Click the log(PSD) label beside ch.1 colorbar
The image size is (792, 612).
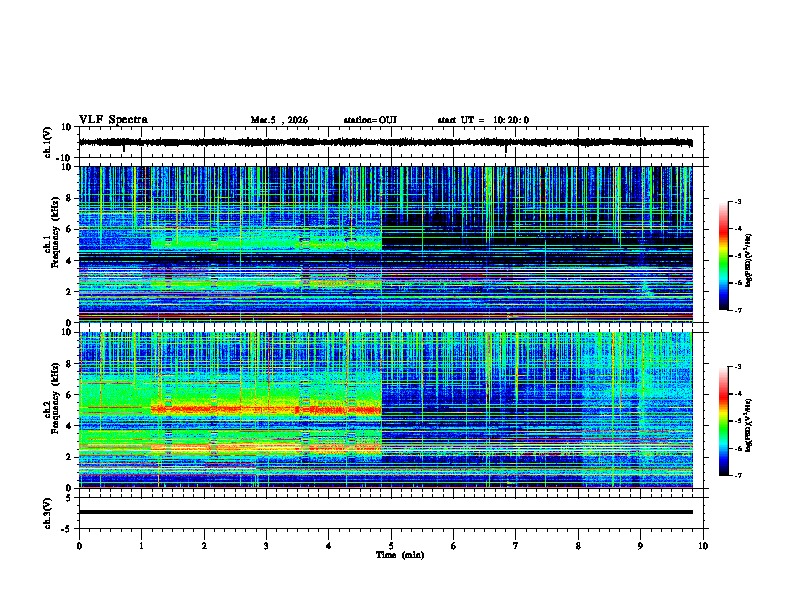[x=749, y=260]
